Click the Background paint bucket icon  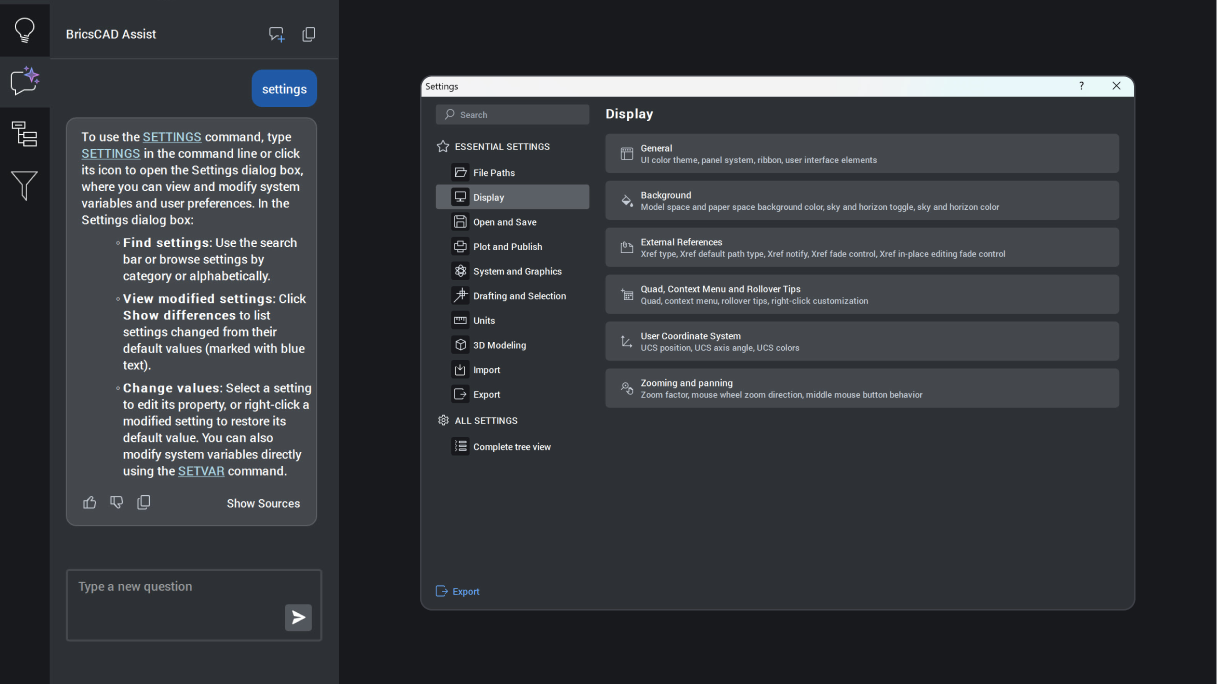click(627, 201)
